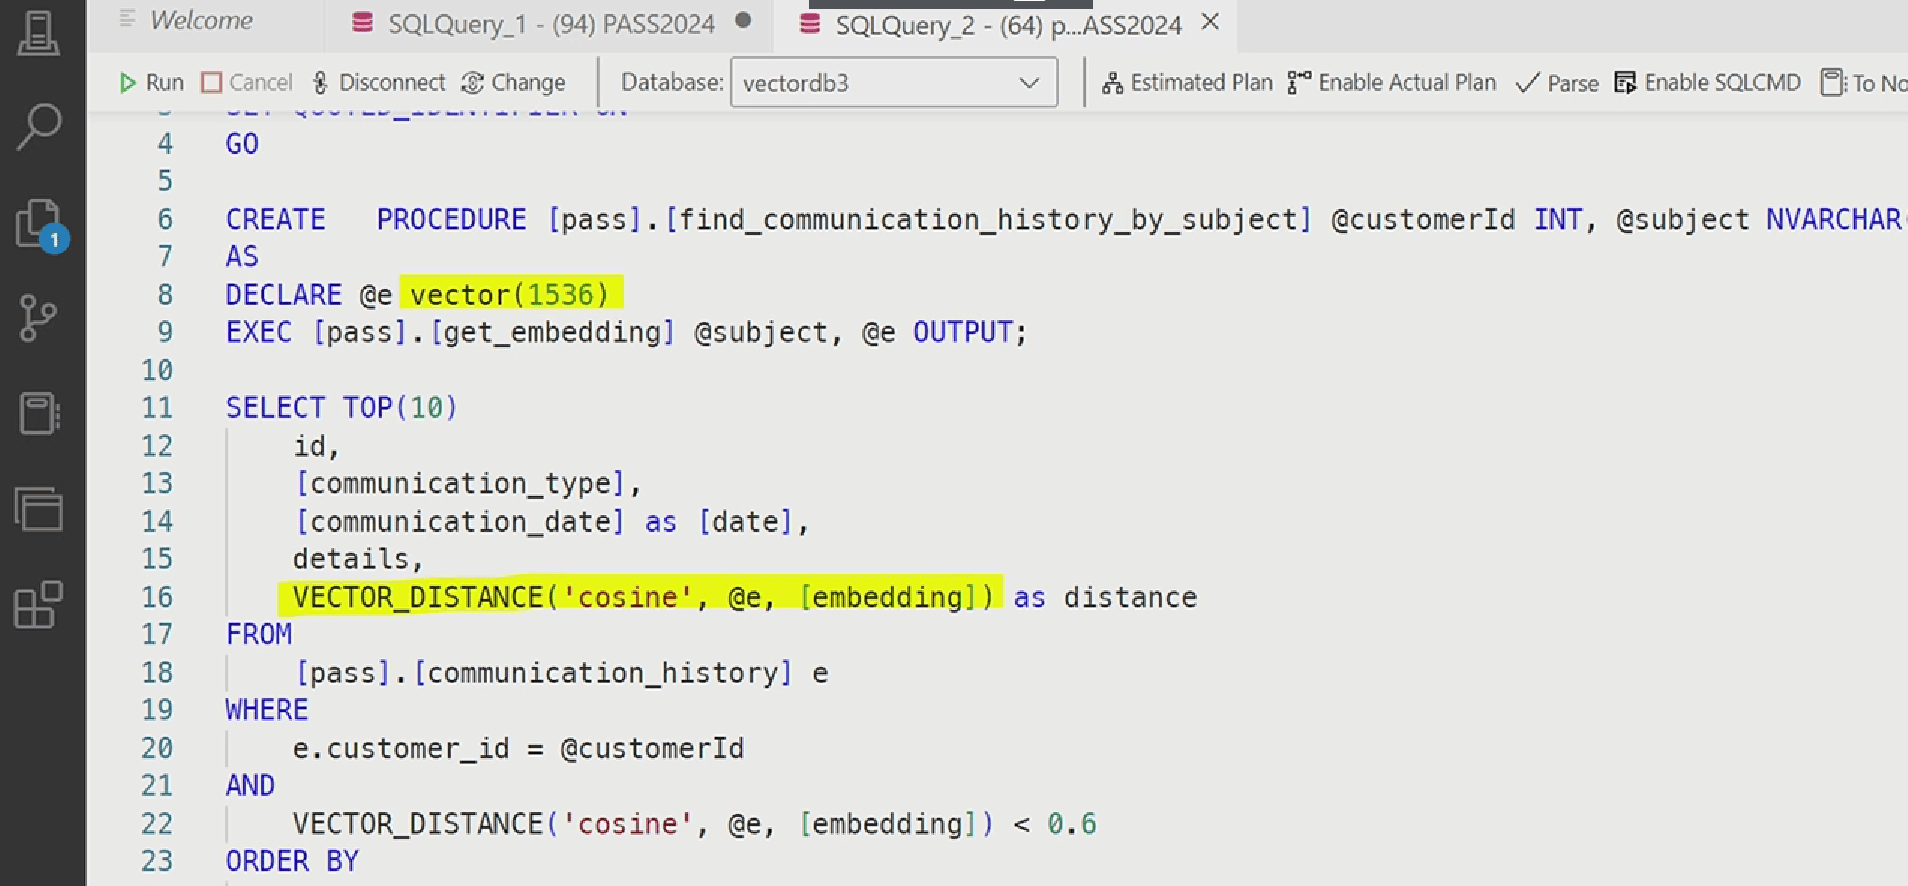Click 'VECTOR_DISTANCE' on line 16
1908x886 pixels.
pyautogui.click(x=418, y=597)
